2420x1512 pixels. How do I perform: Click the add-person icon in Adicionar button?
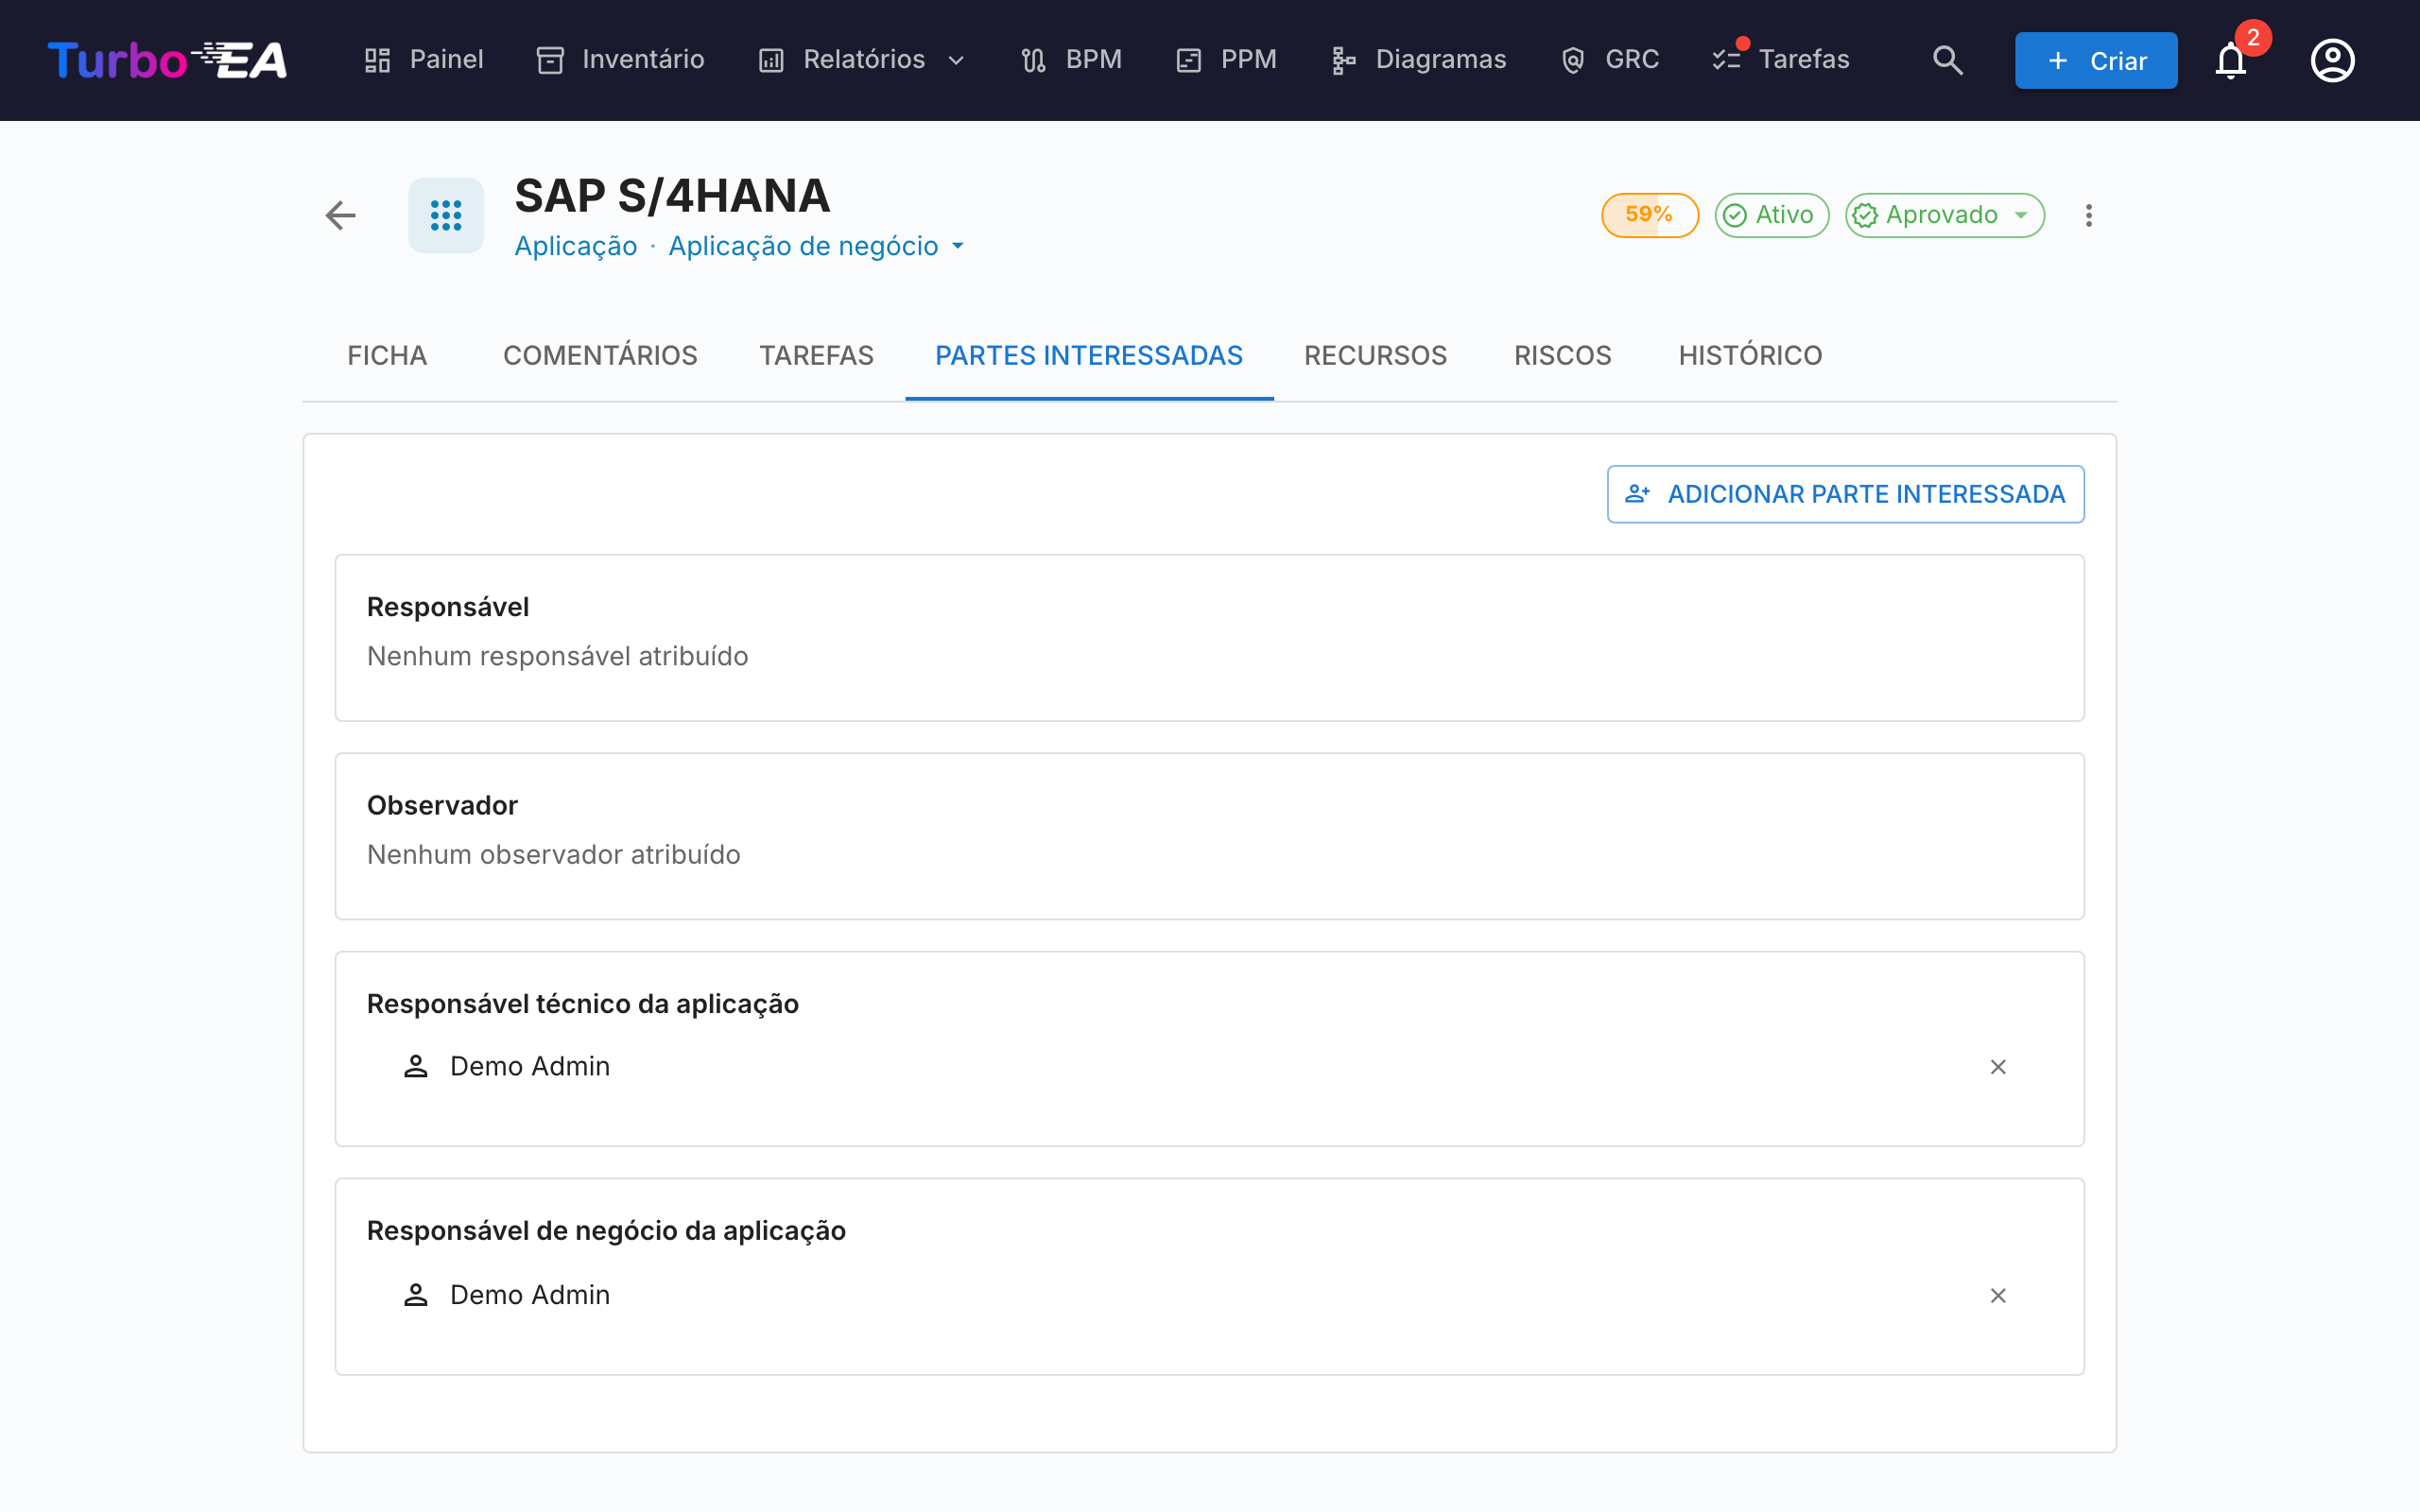pos(1637,494)
